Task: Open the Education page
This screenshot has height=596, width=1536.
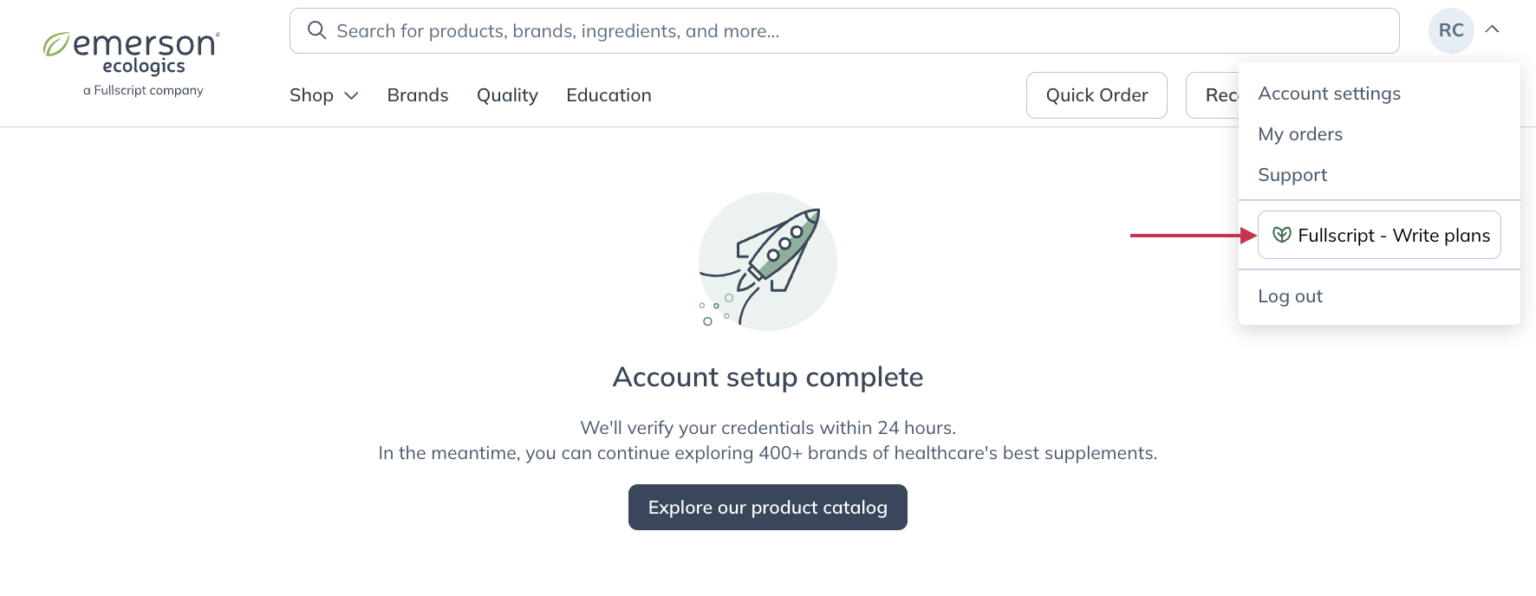Action: (x=608, y=95)
